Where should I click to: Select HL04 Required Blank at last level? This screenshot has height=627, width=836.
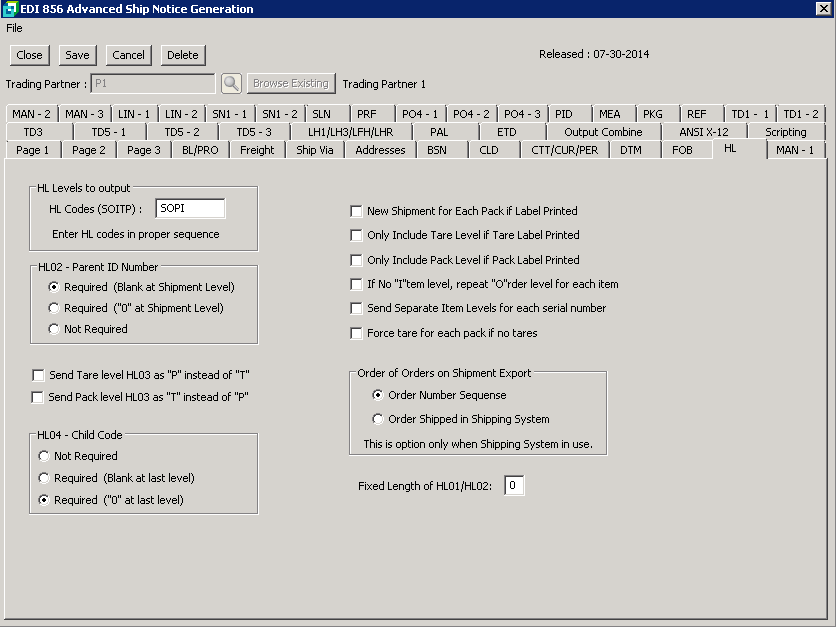(44, 478)
